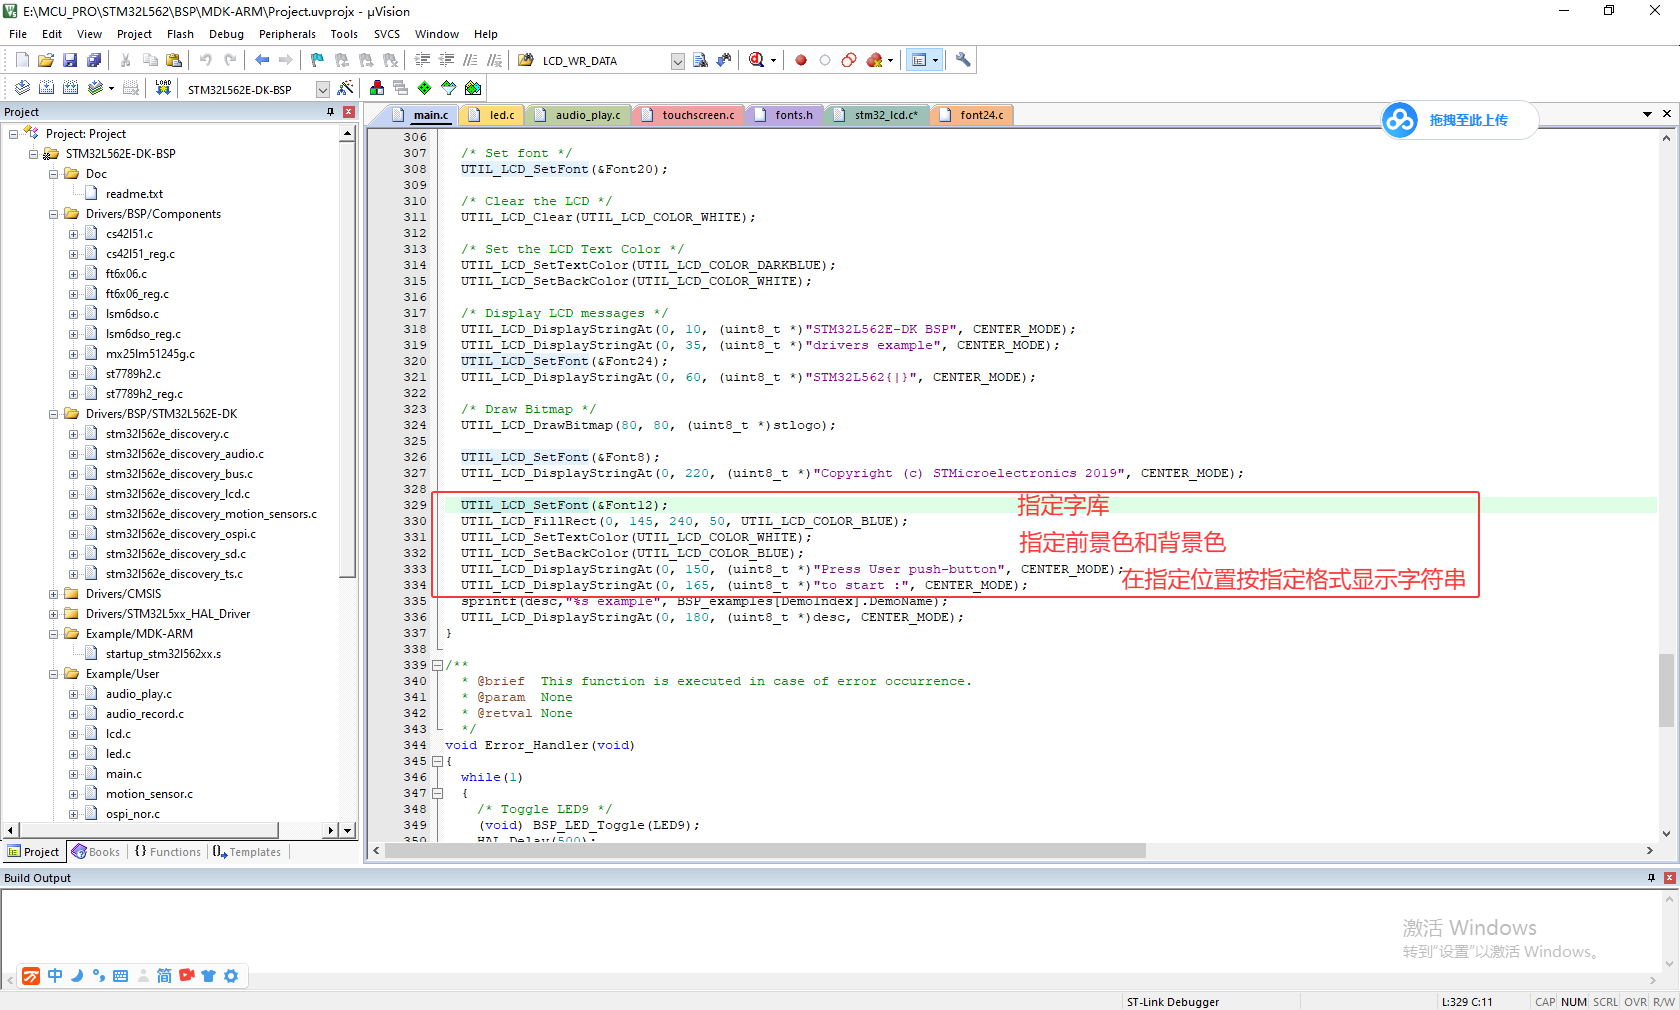Image resolution: width=1680 pixels, height=1010 pixels.
Task: Pin the Project panel with the pushpin
Action: click(330, 112)
